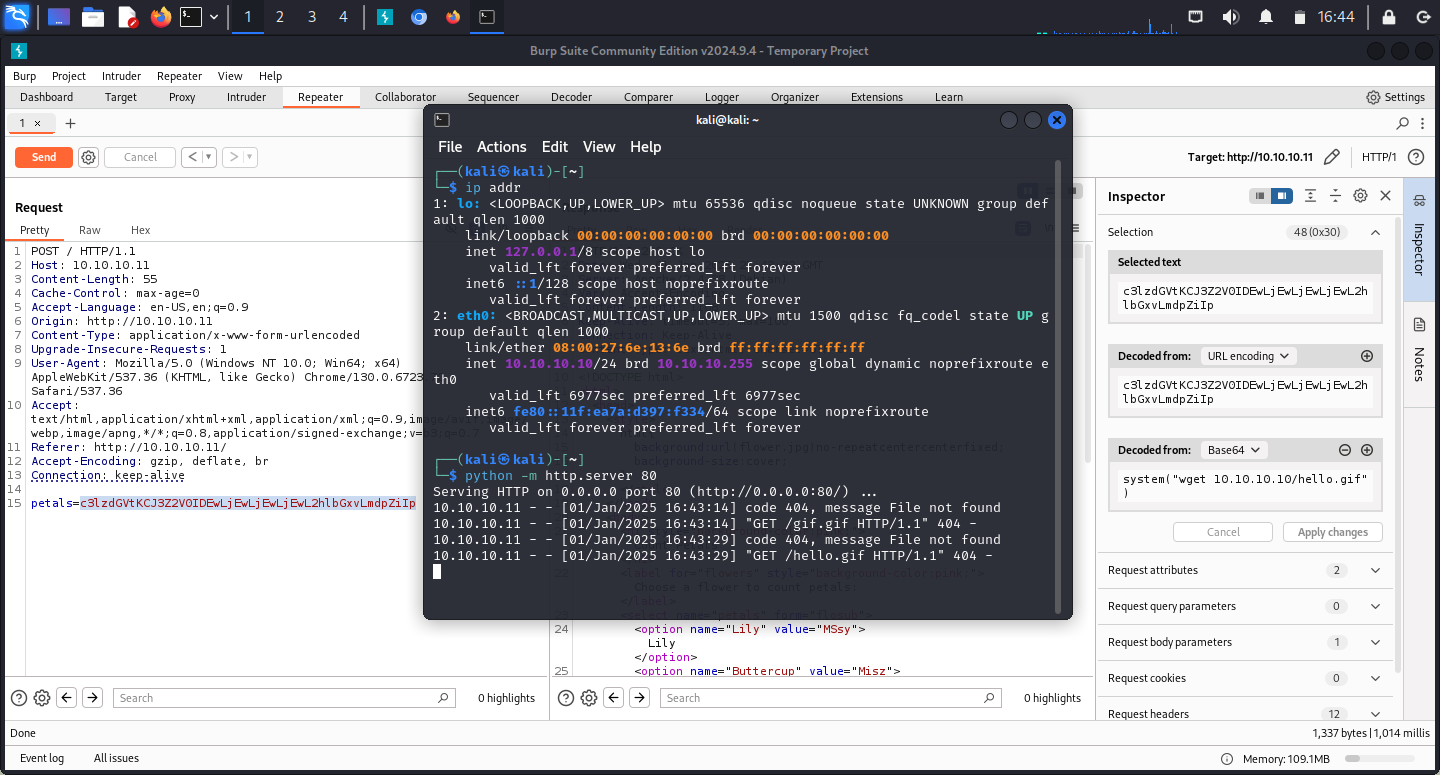Open the Notes side panel
The height and width of the screenshot is (775, 1440).
tap(1419, 350)
